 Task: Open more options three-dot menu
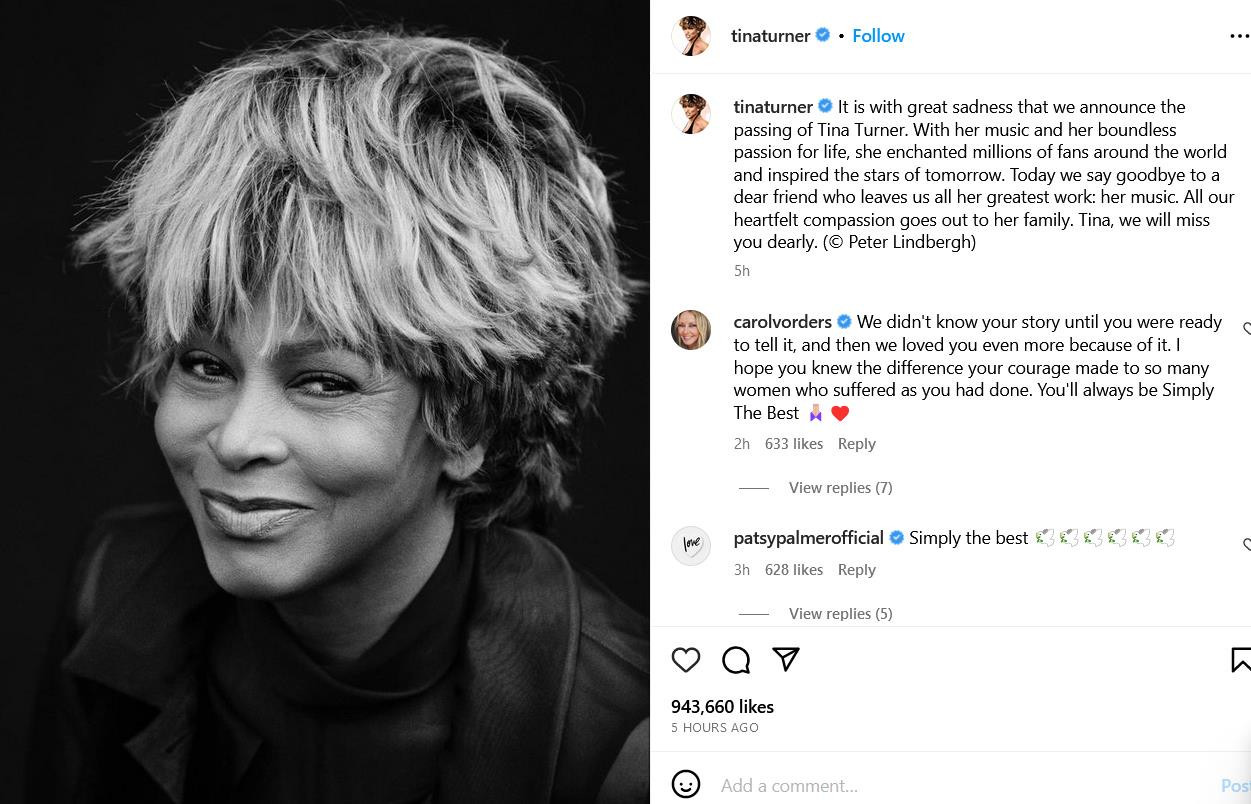(1239, 36)
